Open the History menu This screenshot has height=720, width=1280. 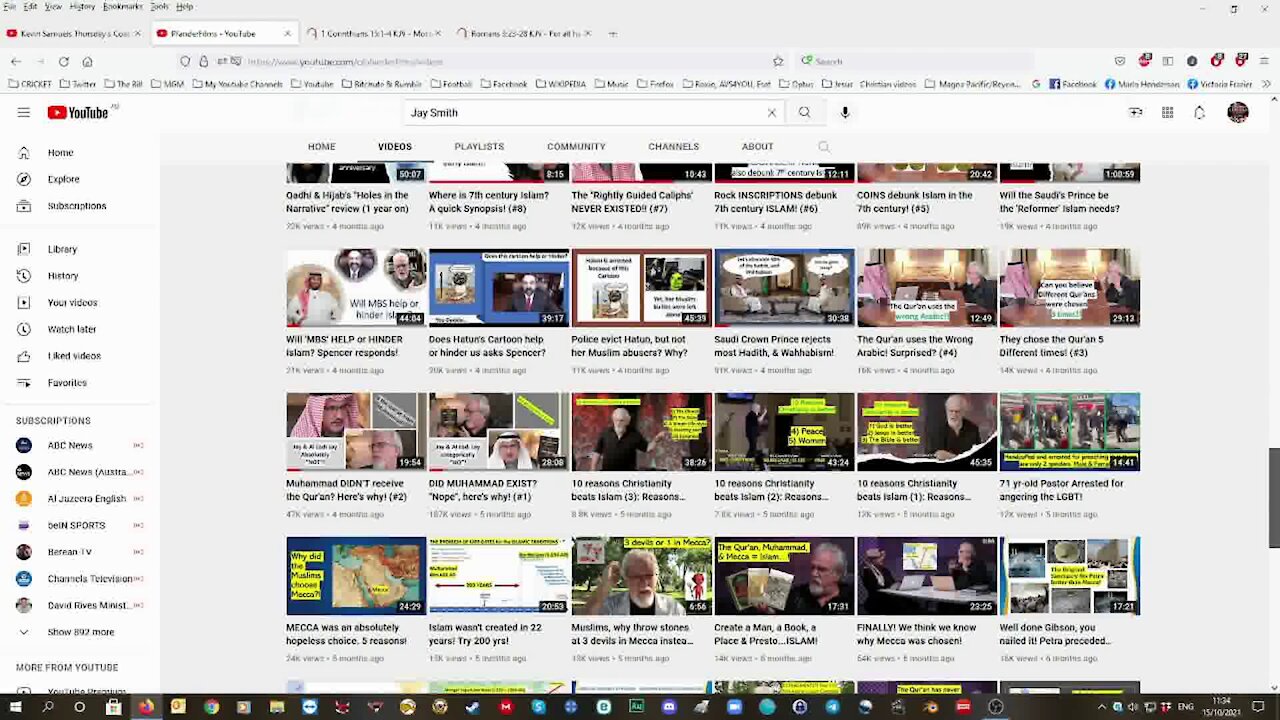click(x=82, y=6)
